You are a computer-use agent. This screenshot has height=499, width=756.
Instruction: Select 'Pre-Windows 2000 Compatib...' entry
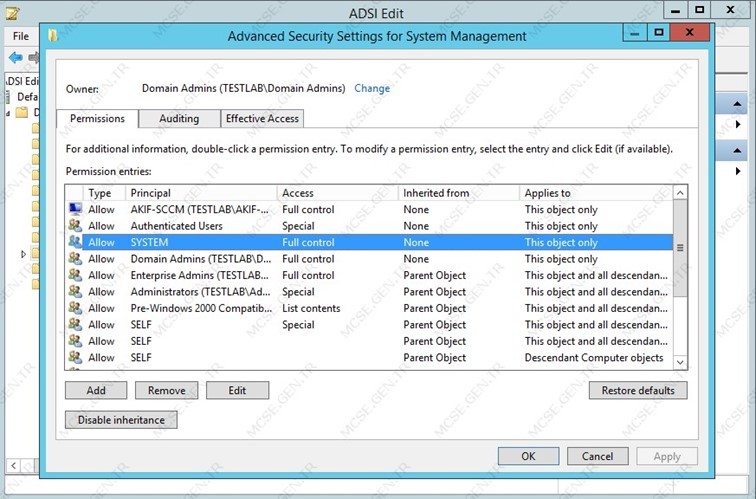point(370,308)
